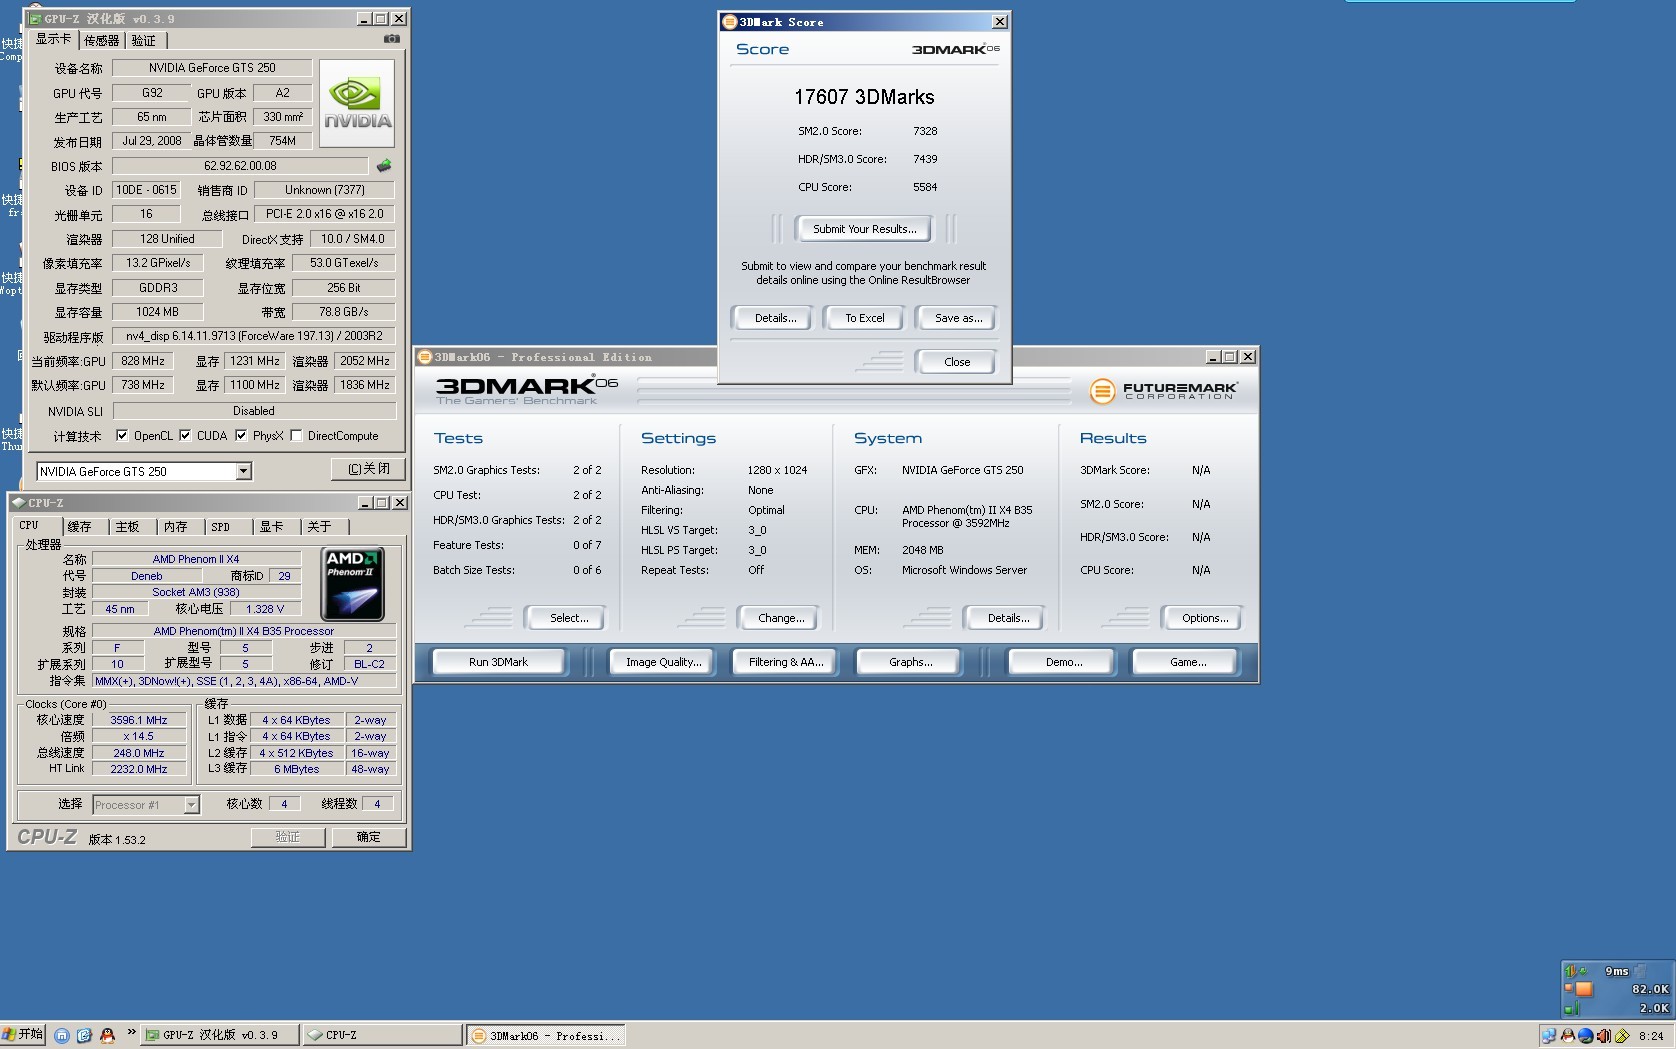The image size is (1676, 1049).
Task: Toggle the DirectCompute checkbox in GPU-Z
Action: [x=296, y=436]
